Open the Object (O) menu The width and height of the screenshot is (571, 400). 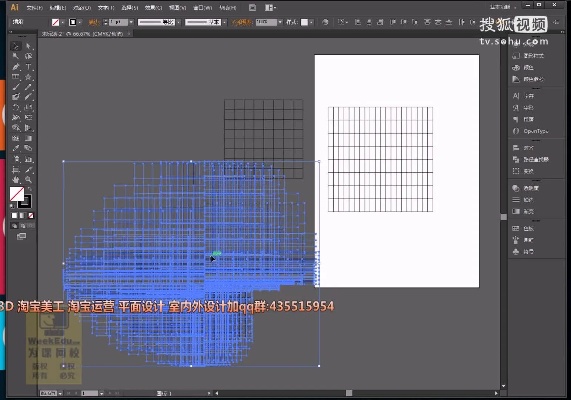[82, 8]
